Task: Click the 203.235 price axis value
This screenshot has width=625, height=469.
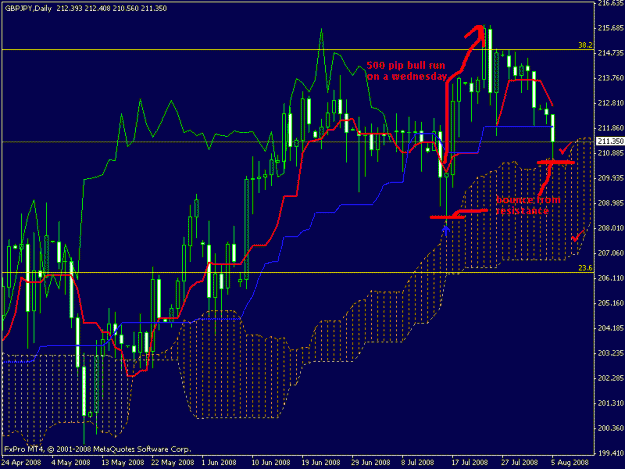Action: point(611,353)
